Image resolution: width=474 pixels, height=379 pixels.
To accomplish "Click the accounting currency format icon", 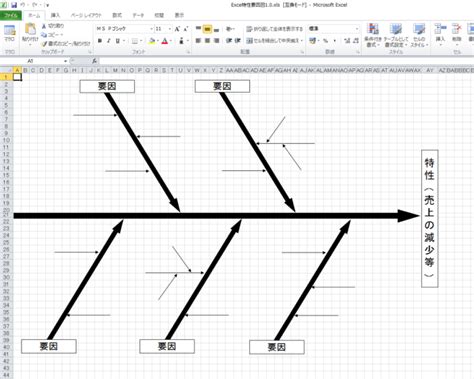I will coord(312,41).
